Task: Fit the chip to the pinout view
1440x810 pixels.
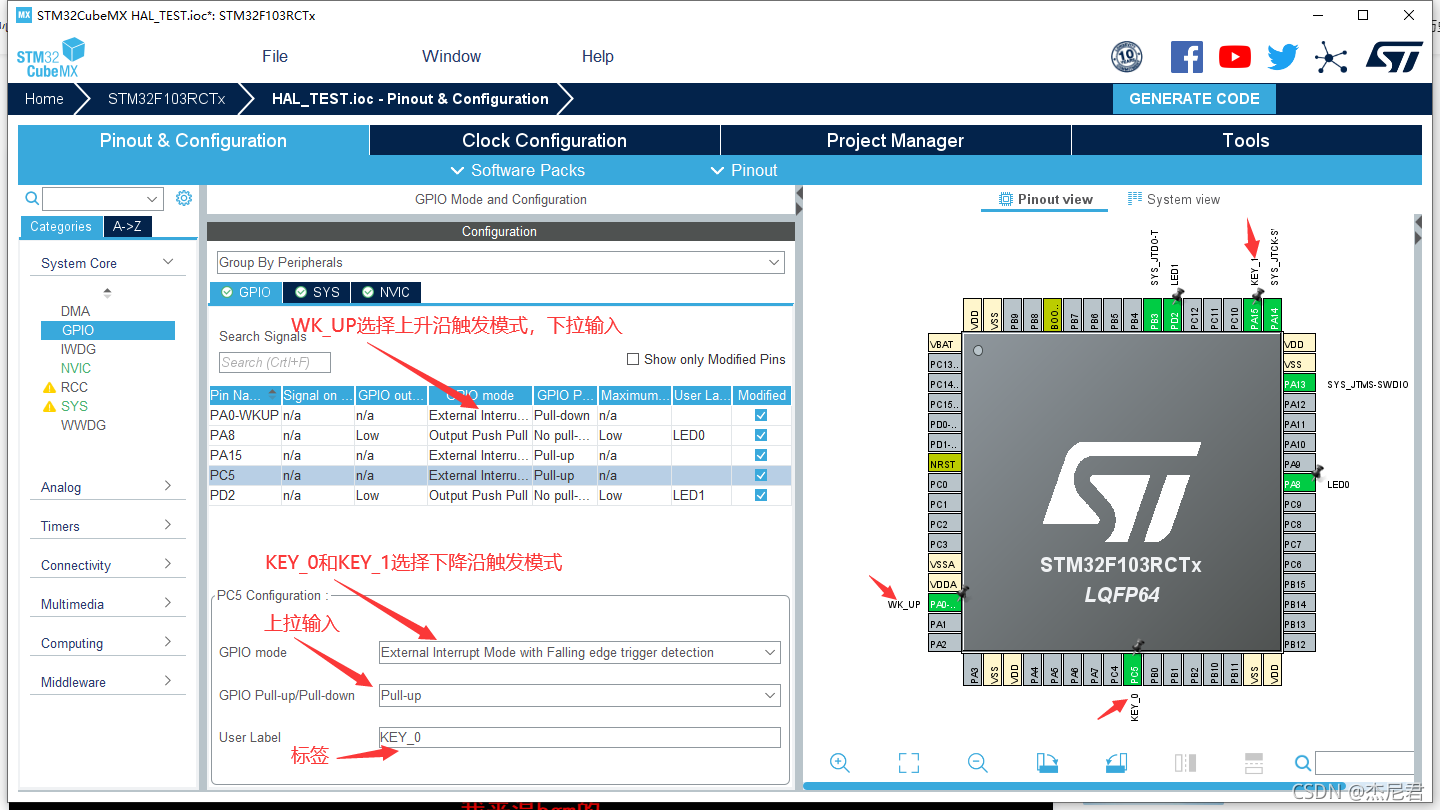Action: point(909,763)
